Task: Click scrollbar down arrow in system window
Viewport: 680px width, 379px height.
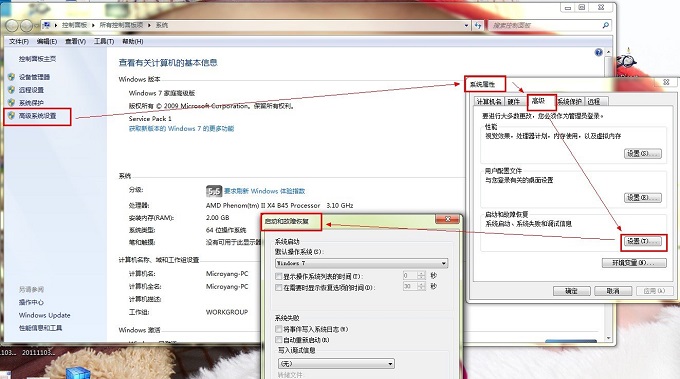Action: [608, 338]
